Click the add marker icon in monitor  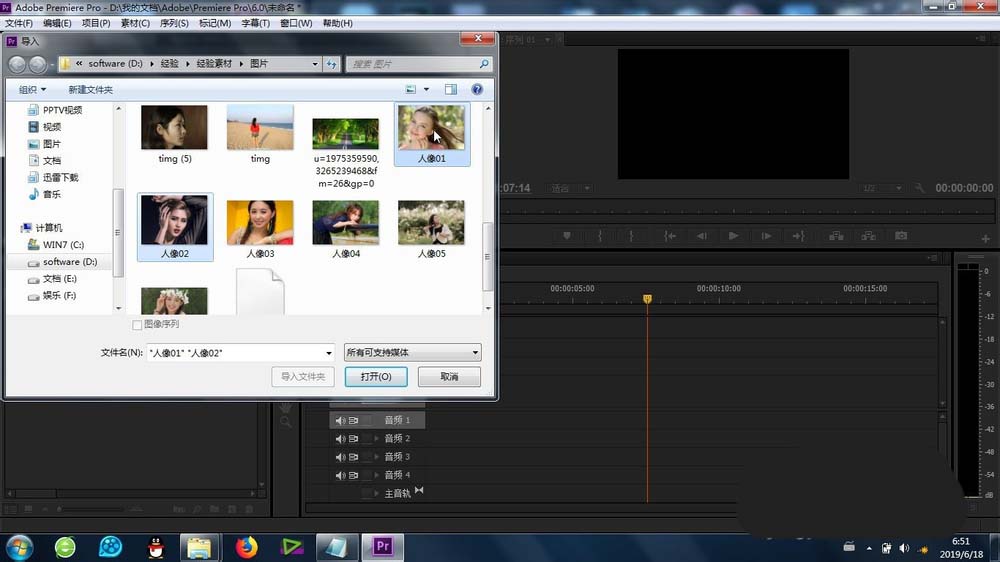[x=567, y=236]
